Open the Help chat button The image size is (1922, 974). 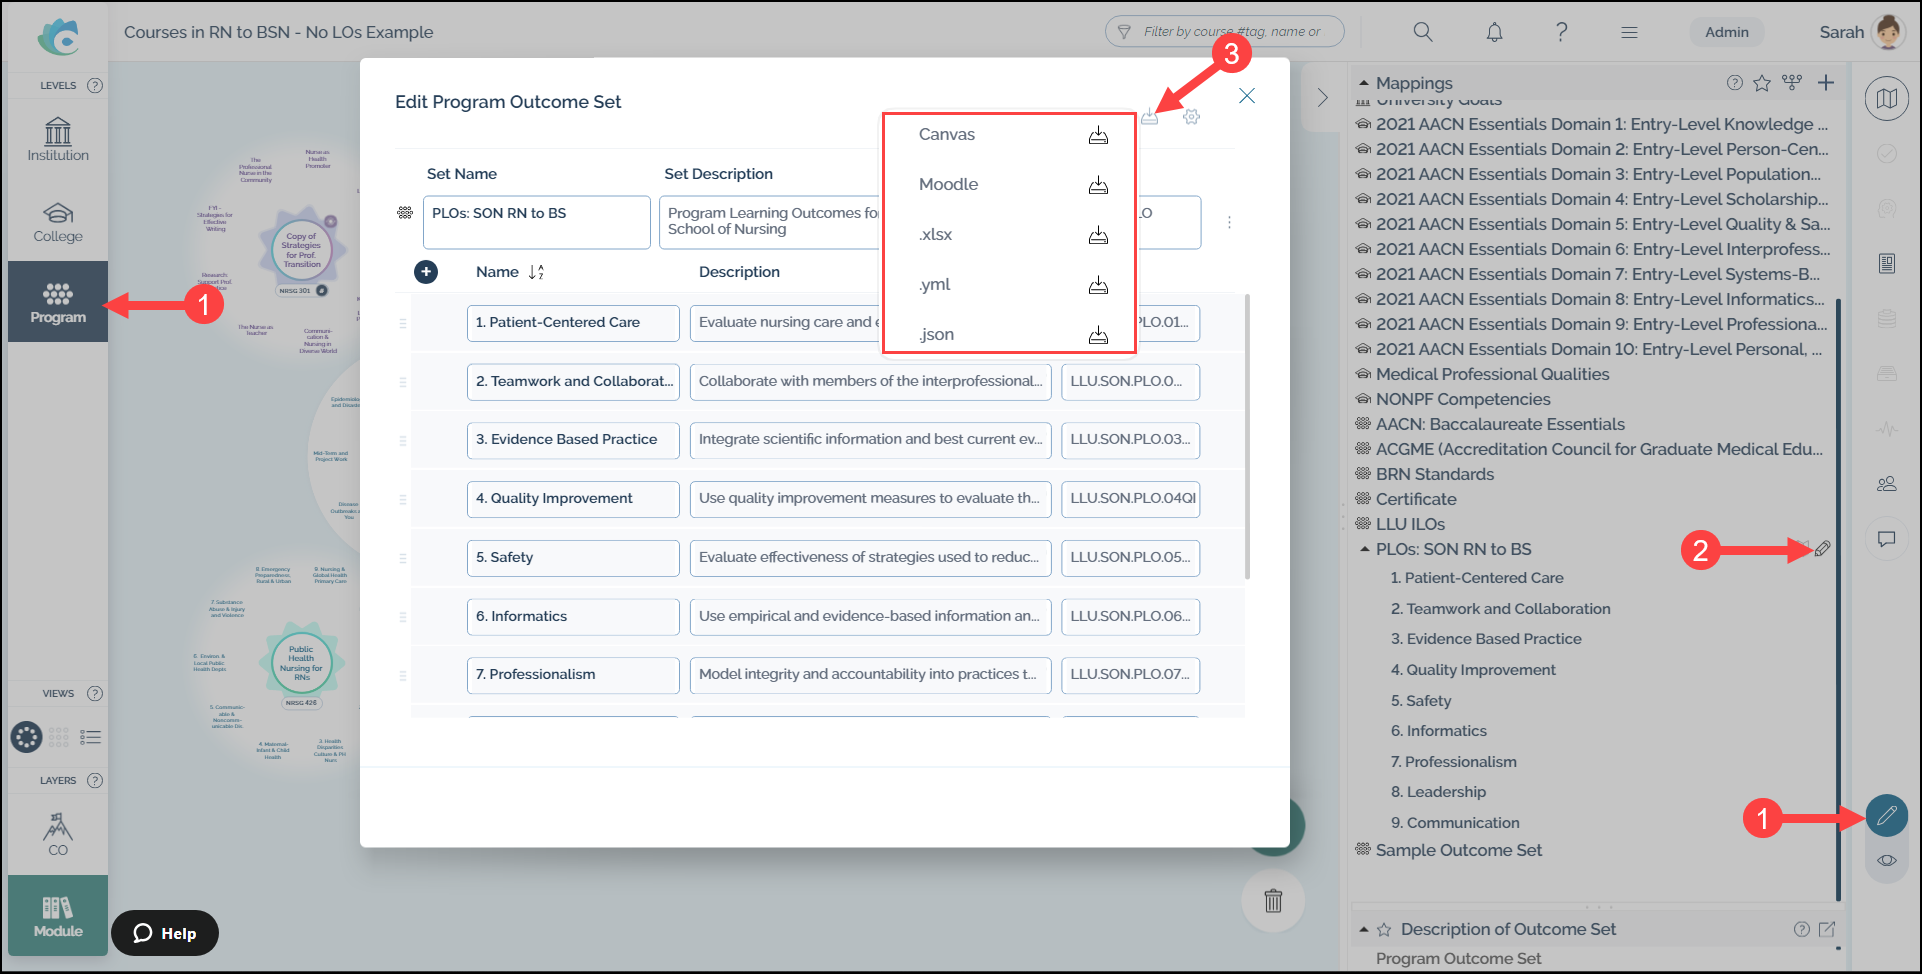[165, 933]
